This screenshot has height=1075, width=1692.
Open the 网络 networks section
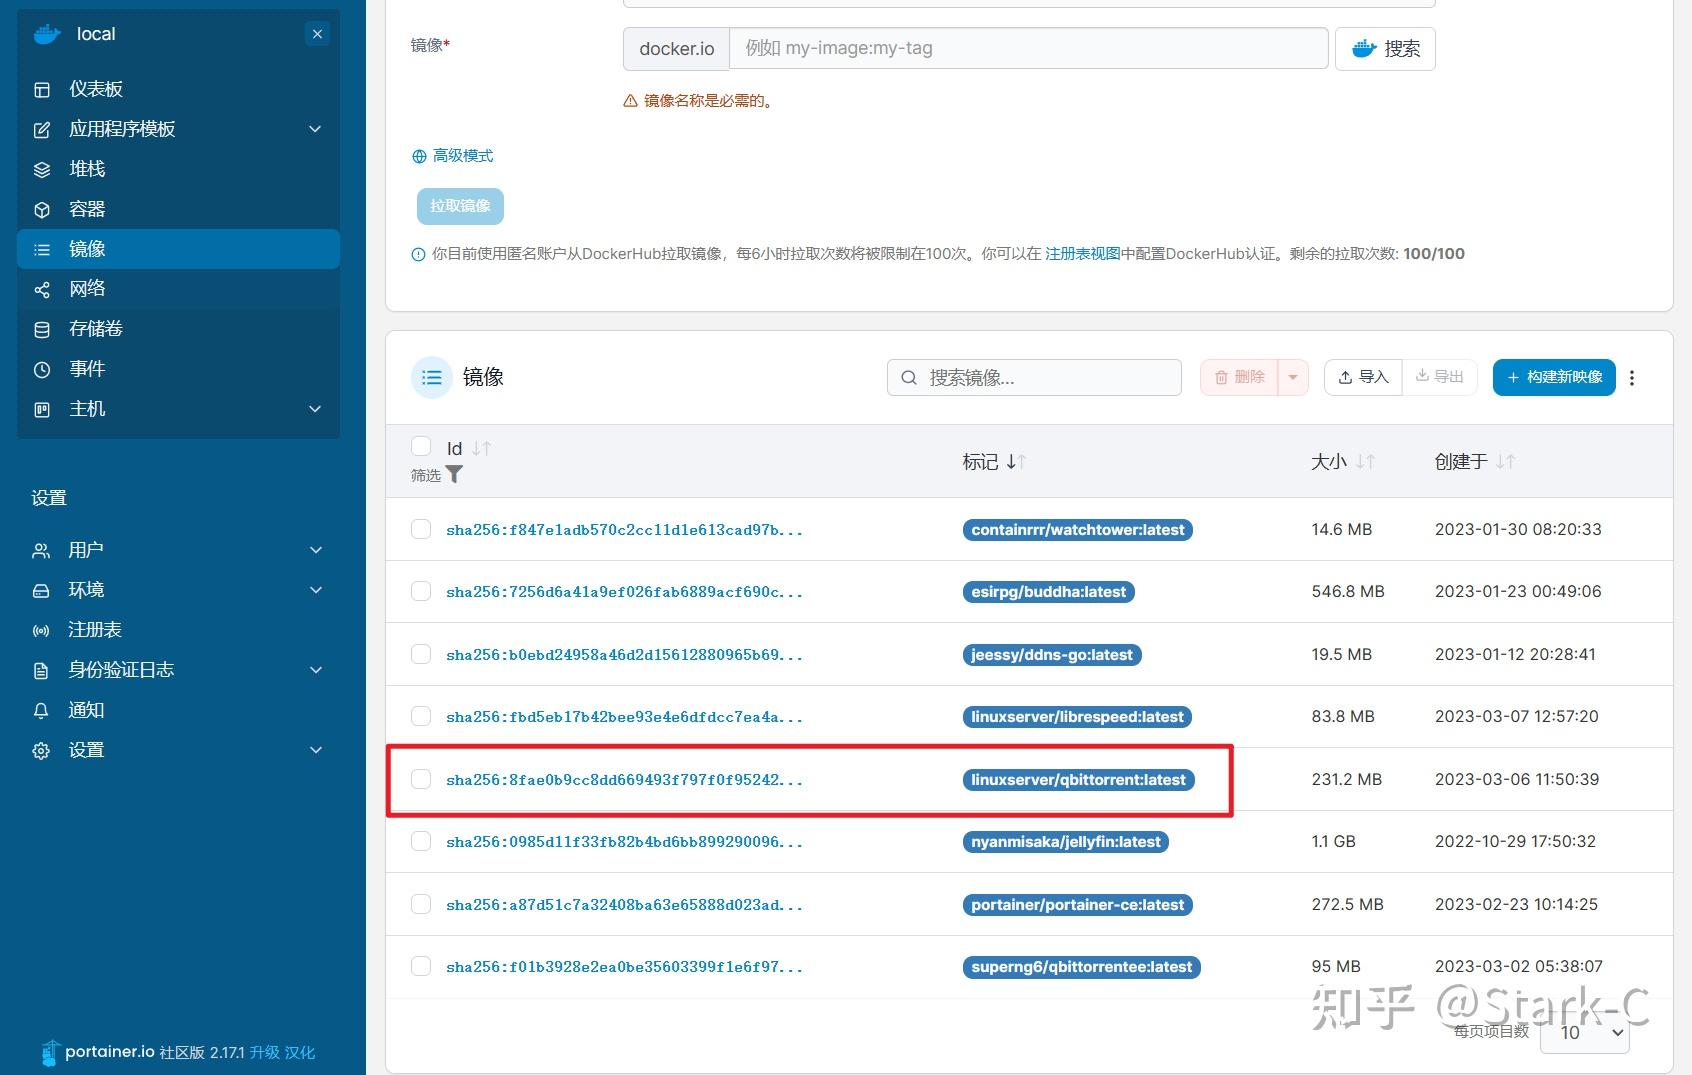(x=87, y=288)
